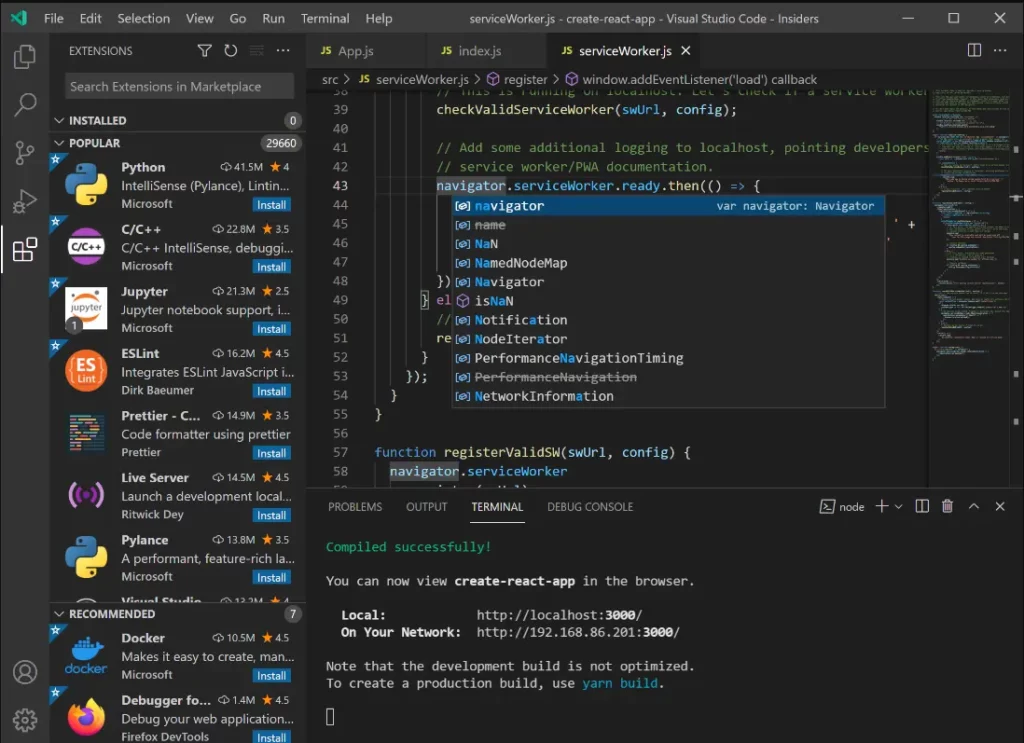The width and height of the screenshot is (1024, 743).
Task: Toggle the editor split layout icon
Action: pos(971,50)
